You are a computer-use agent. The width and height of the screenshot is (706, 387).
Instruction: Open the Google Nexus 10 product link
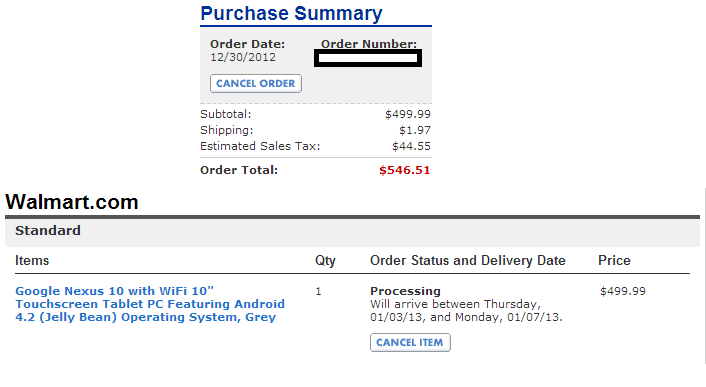pos(150,304)
